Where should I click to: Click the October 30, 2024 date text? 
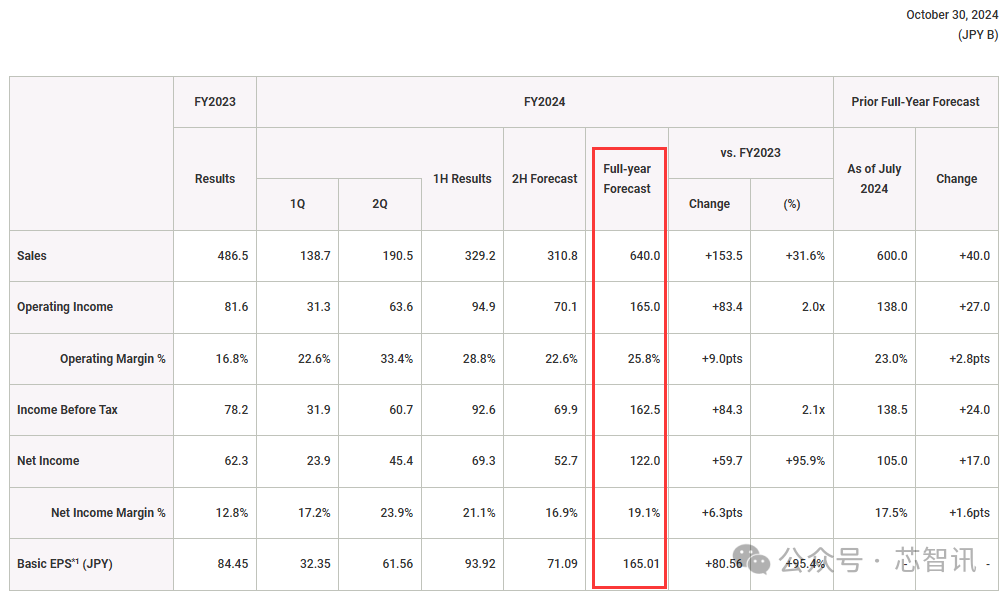[x=951, y=15]
